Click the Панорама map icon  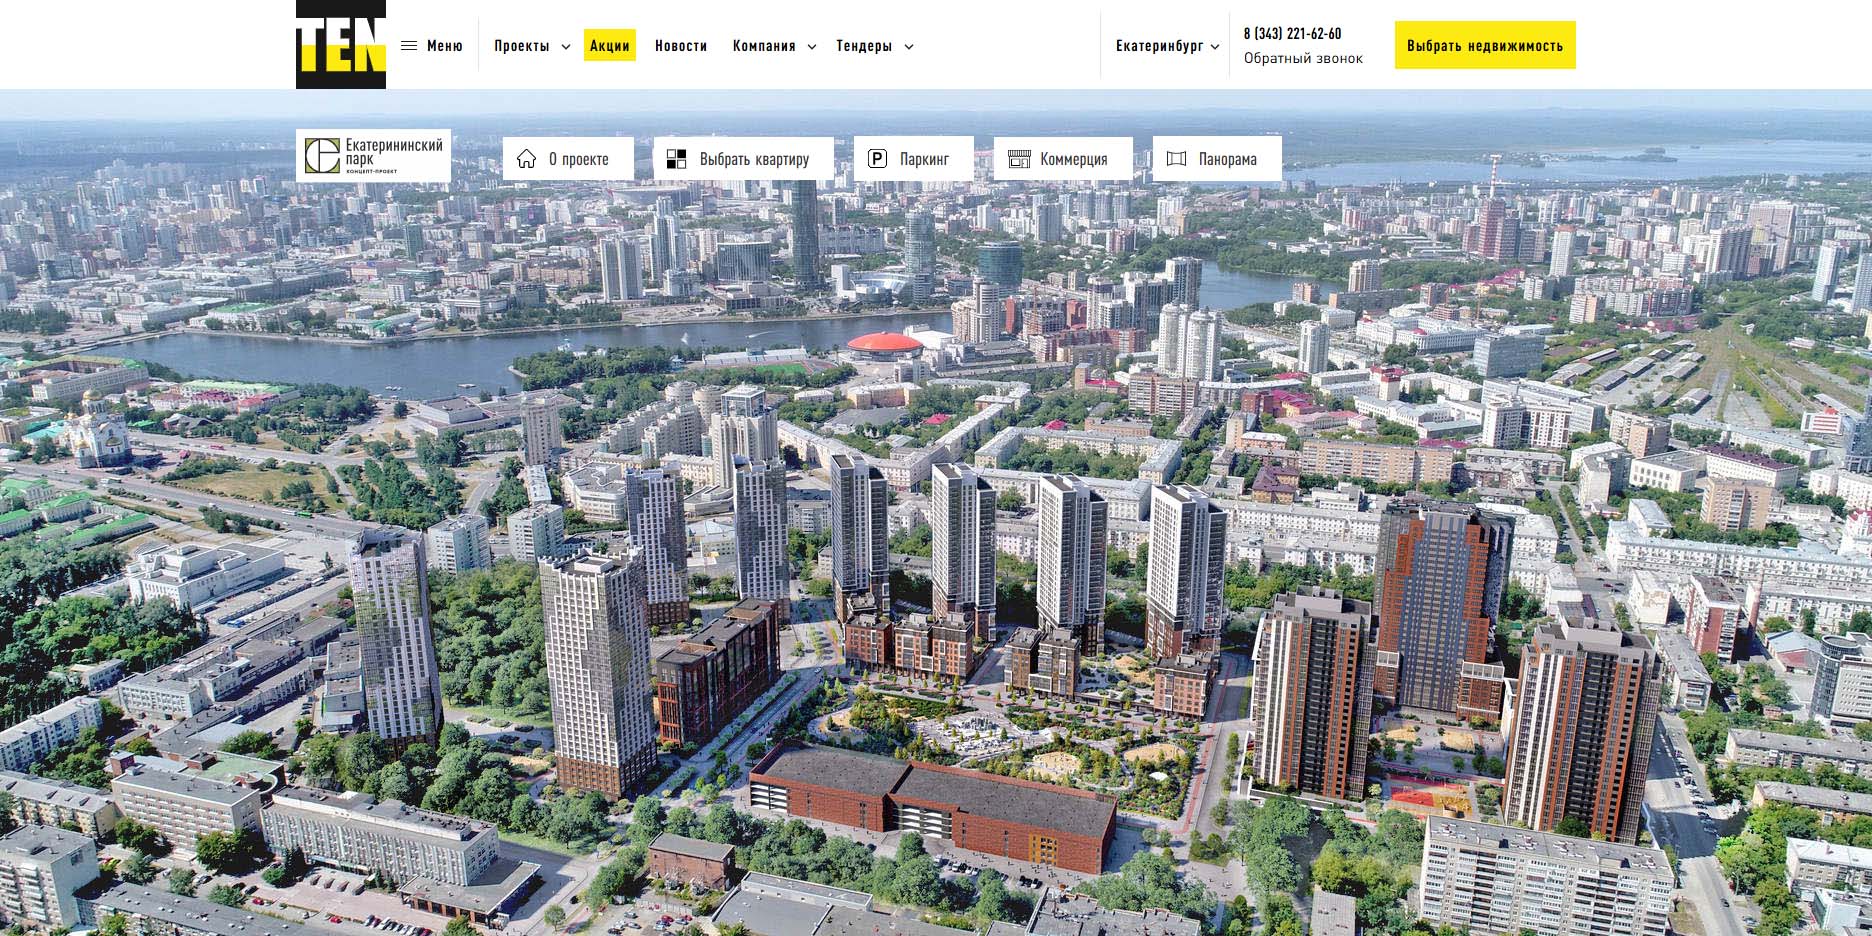[x=1176, y=159]
